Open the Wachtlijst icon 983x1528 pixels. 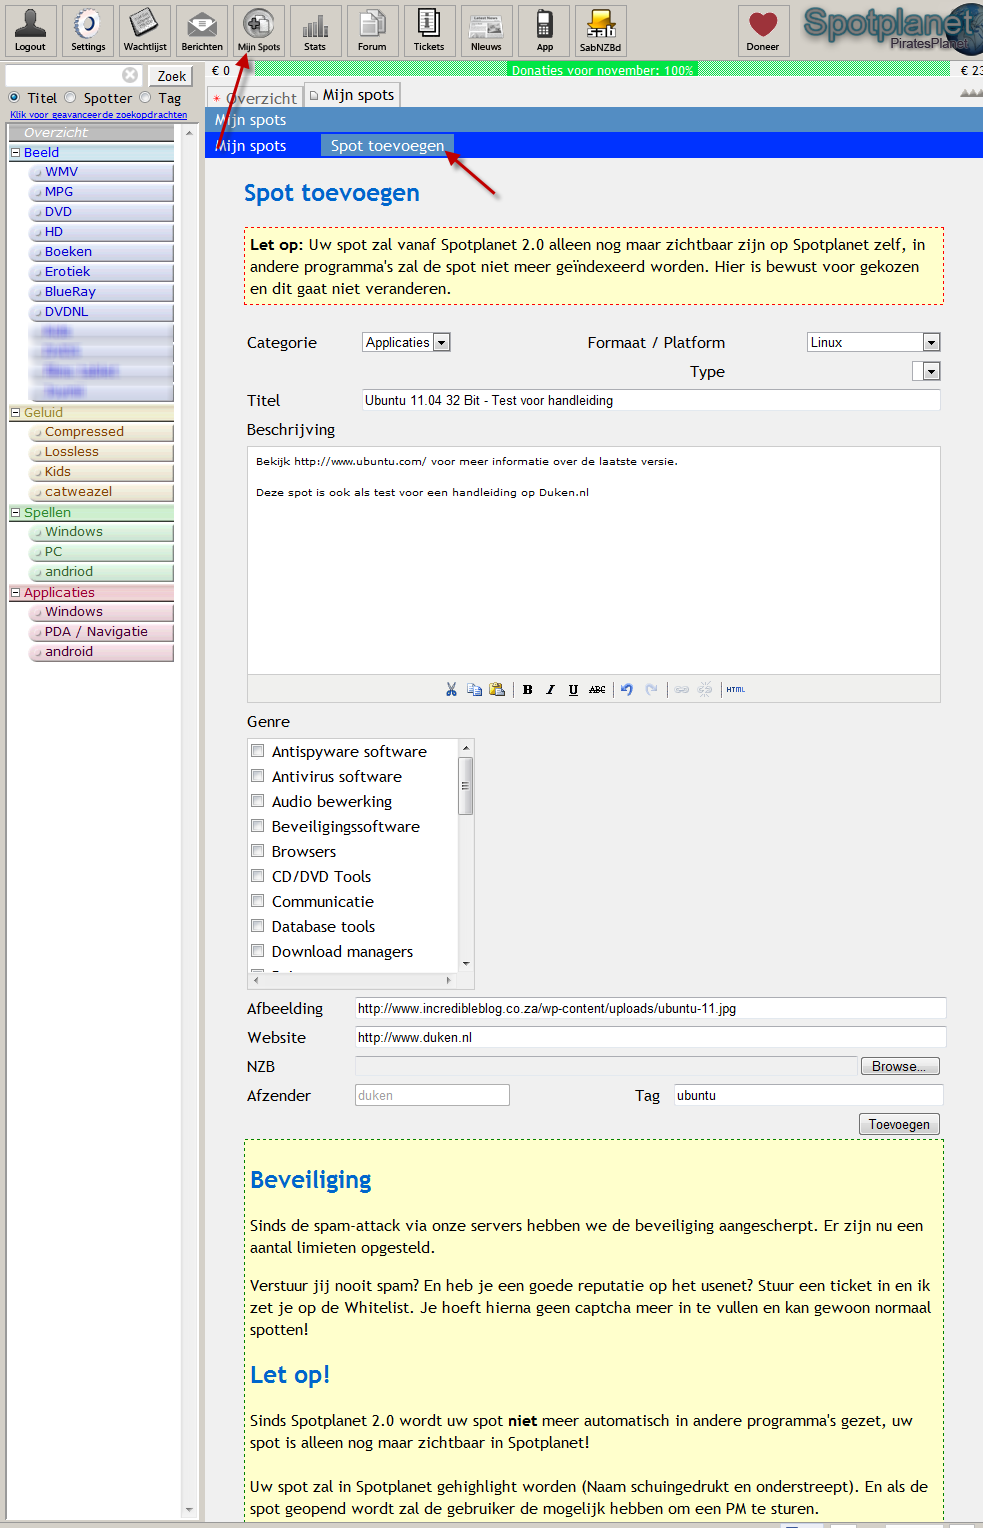145,30
